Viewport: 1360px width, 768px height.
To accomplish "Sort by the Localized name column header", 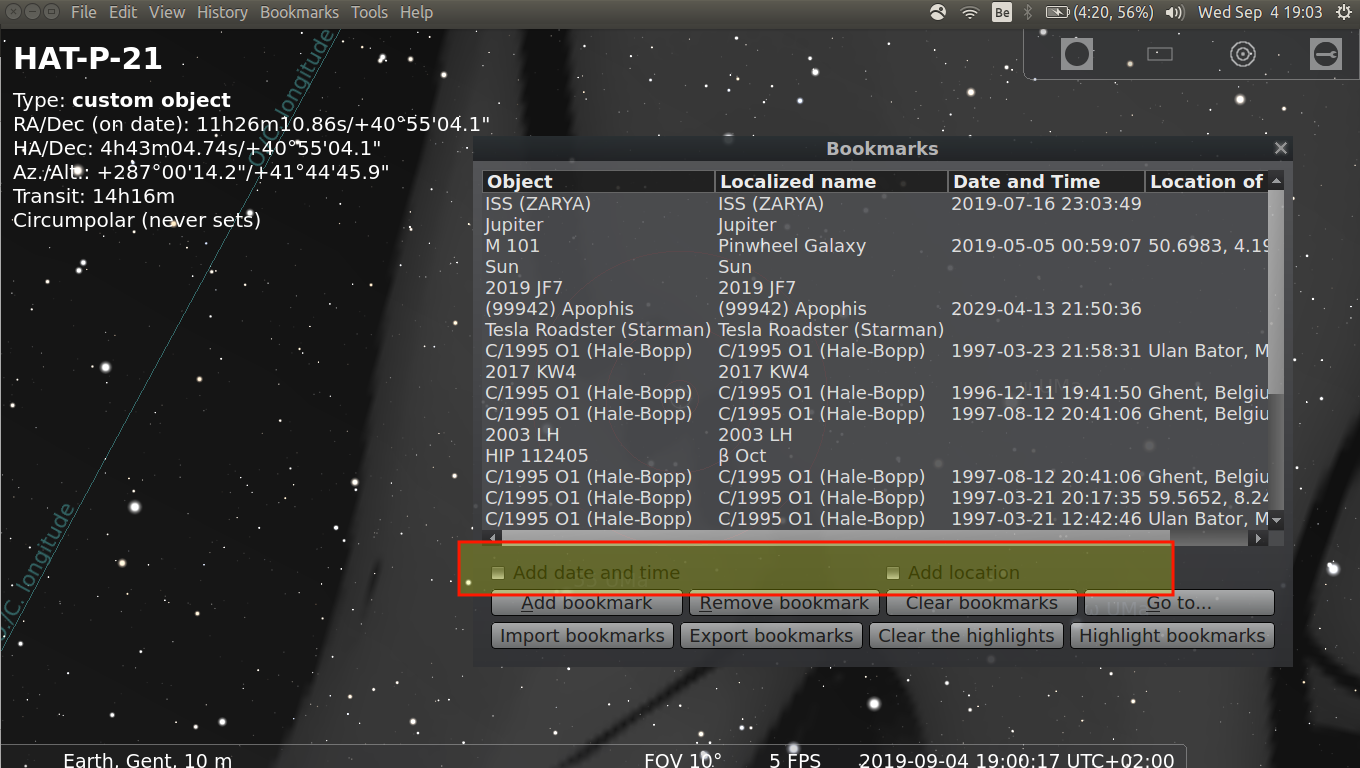I will [831, 181].
